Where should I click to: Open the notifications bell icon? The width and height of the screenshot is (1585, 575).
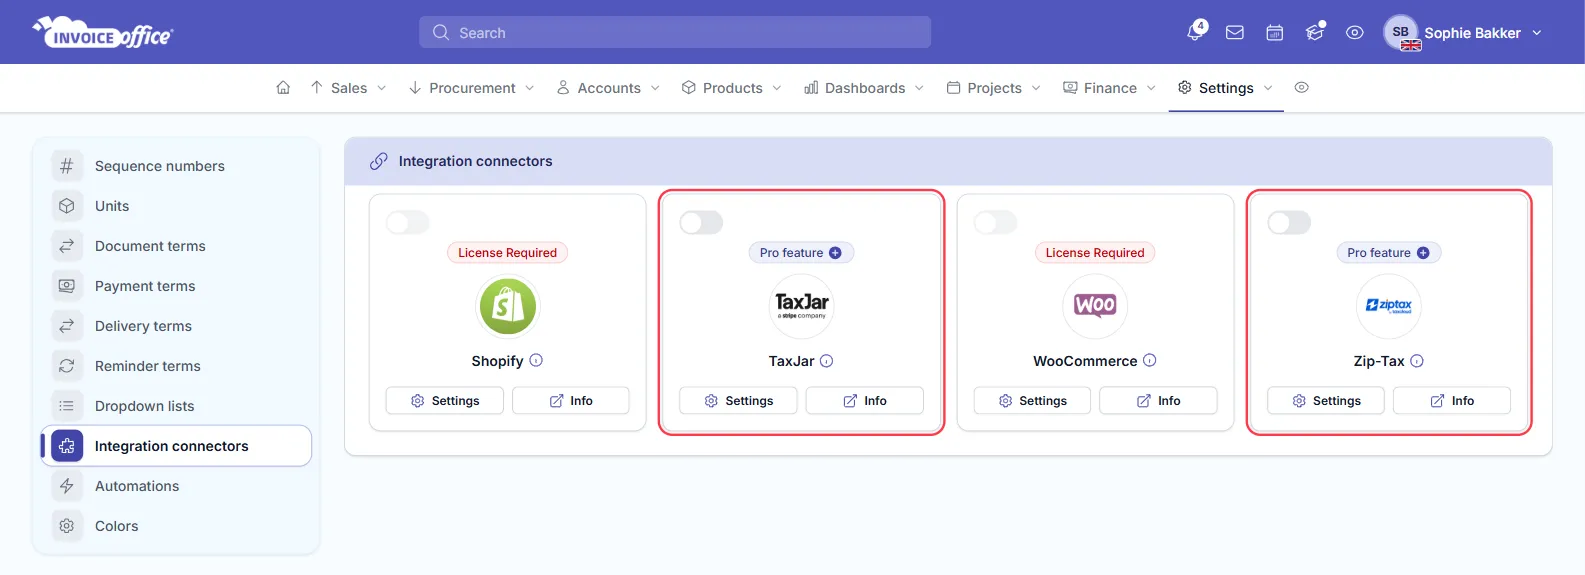click(x=1195, y=32)
